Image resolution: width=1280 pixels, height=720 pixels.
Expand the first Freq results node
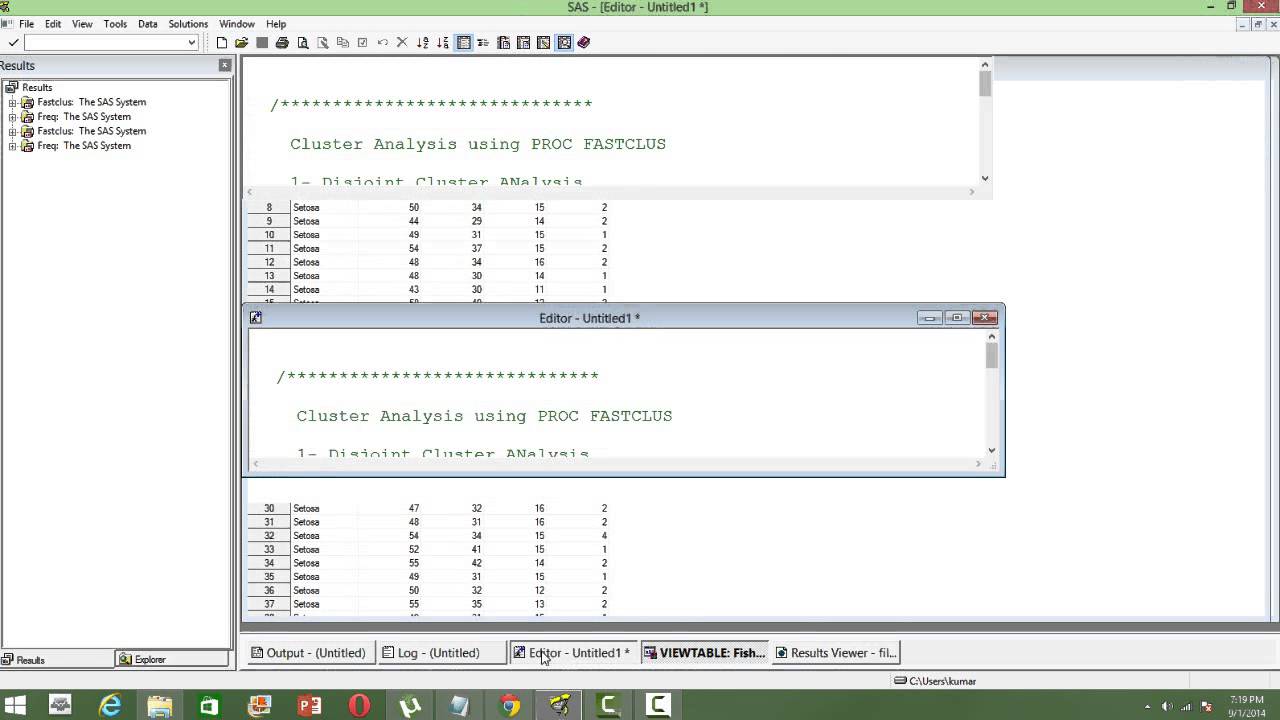(x=12, y=117)
